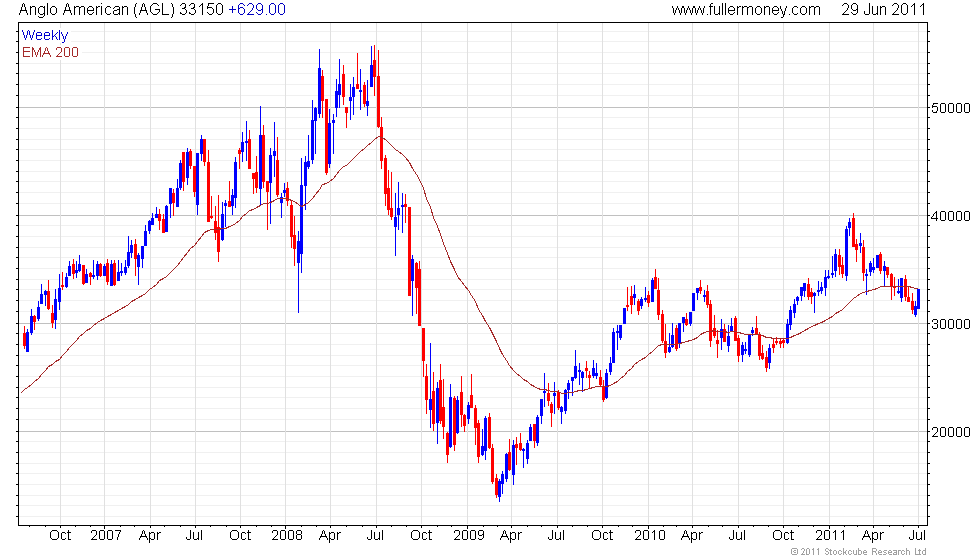Click the last price value 33150

point(201,10)
